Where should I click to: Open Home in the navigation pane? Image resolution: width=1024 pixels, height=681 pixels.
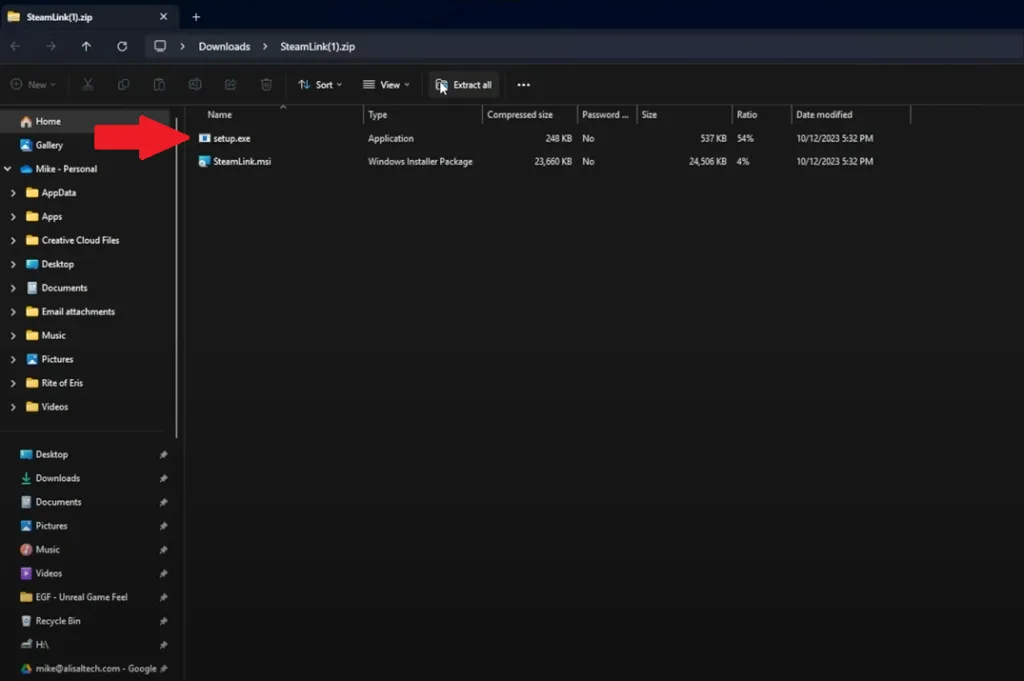coord(48,121)
